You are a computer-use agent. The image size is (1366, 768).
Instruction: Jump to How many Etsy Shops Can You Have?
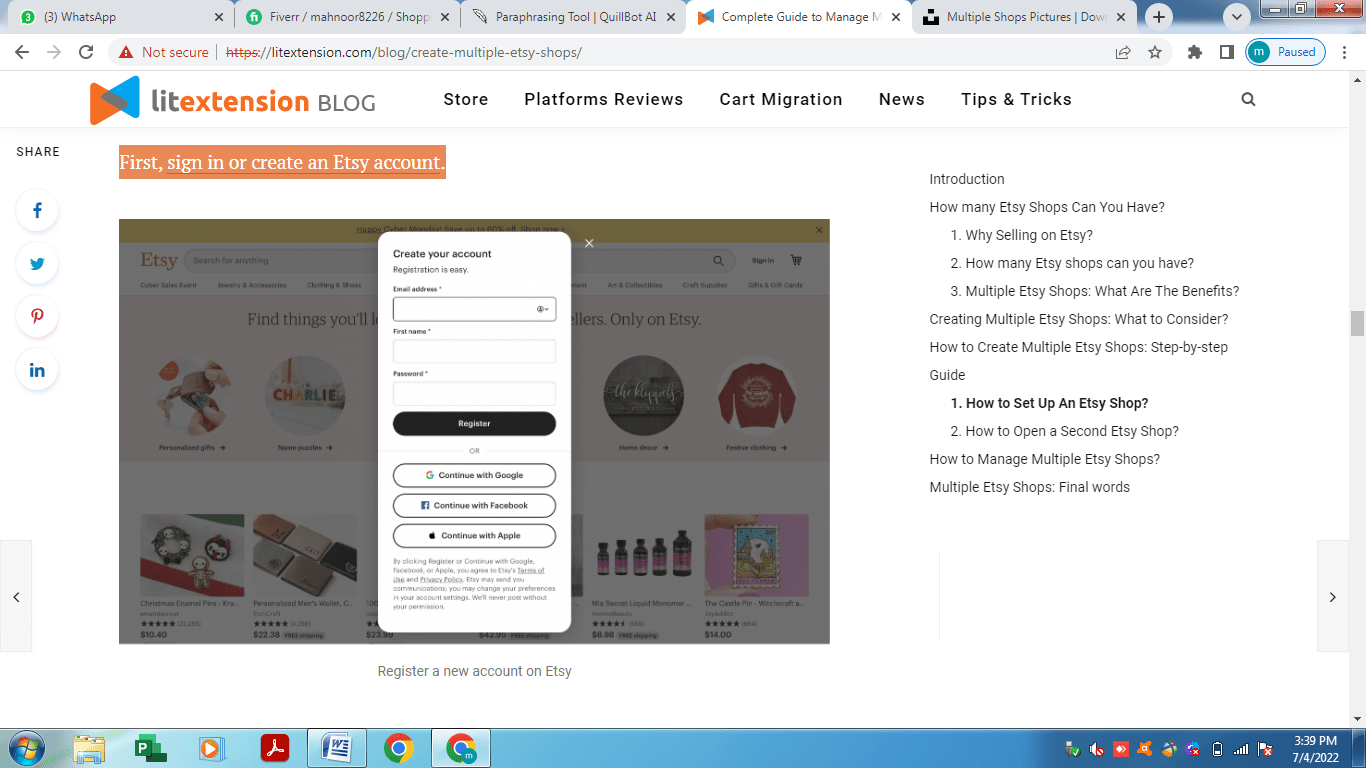point(1047,207)
